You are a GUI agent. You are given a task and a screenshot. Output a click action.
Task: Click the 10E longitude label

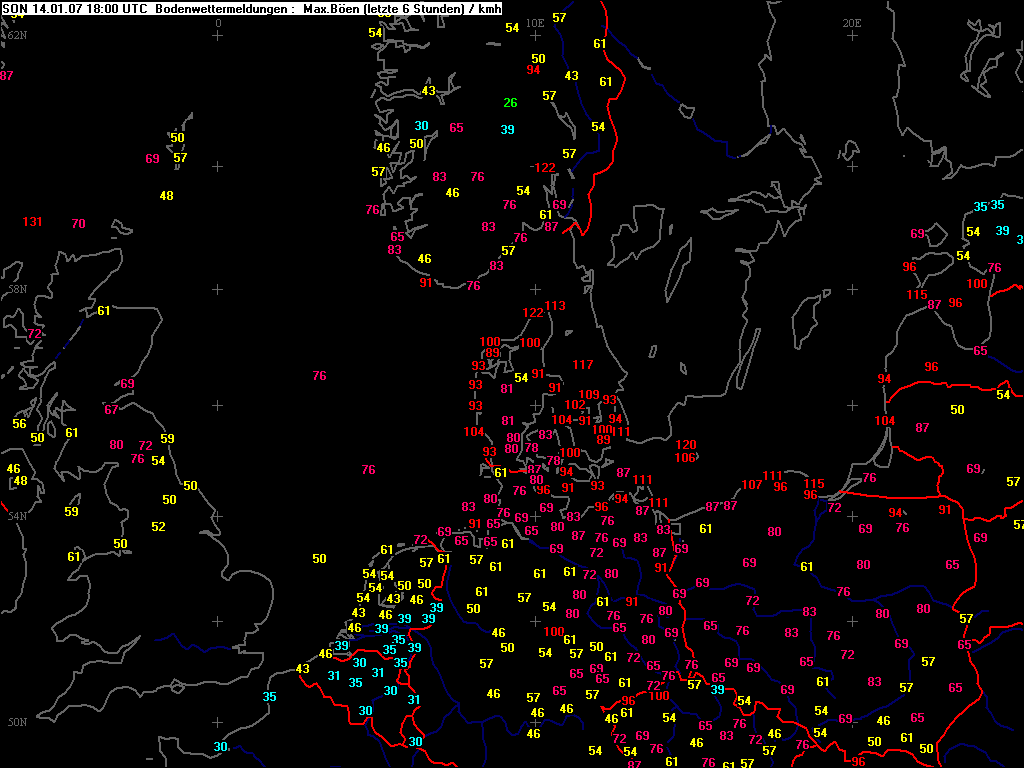click(535, 22)
